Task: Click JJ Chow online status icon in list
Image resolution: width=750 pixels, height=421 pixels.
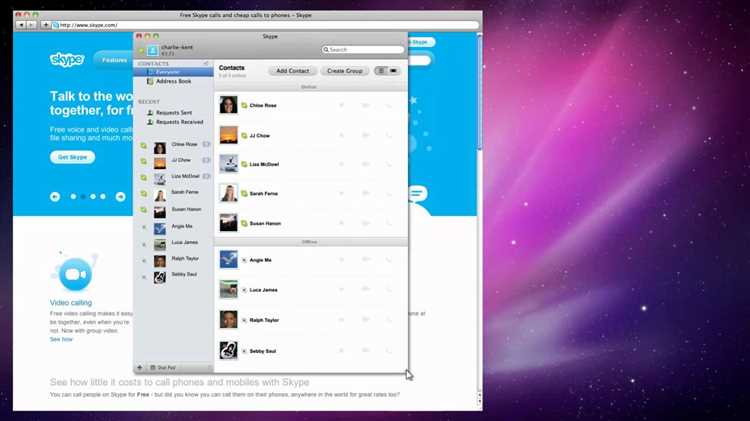Action: (x=244, y=136)
